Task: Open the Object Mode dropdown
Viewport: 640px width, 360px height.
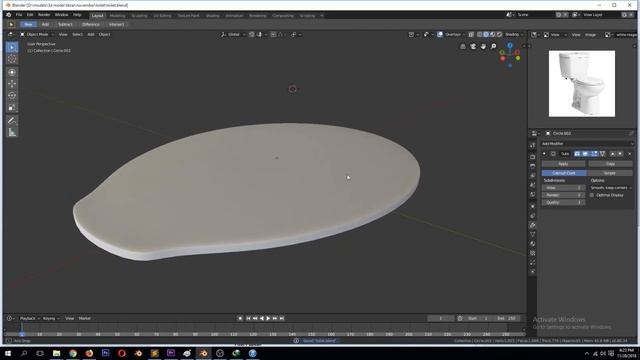Action: tap(37, 35)
